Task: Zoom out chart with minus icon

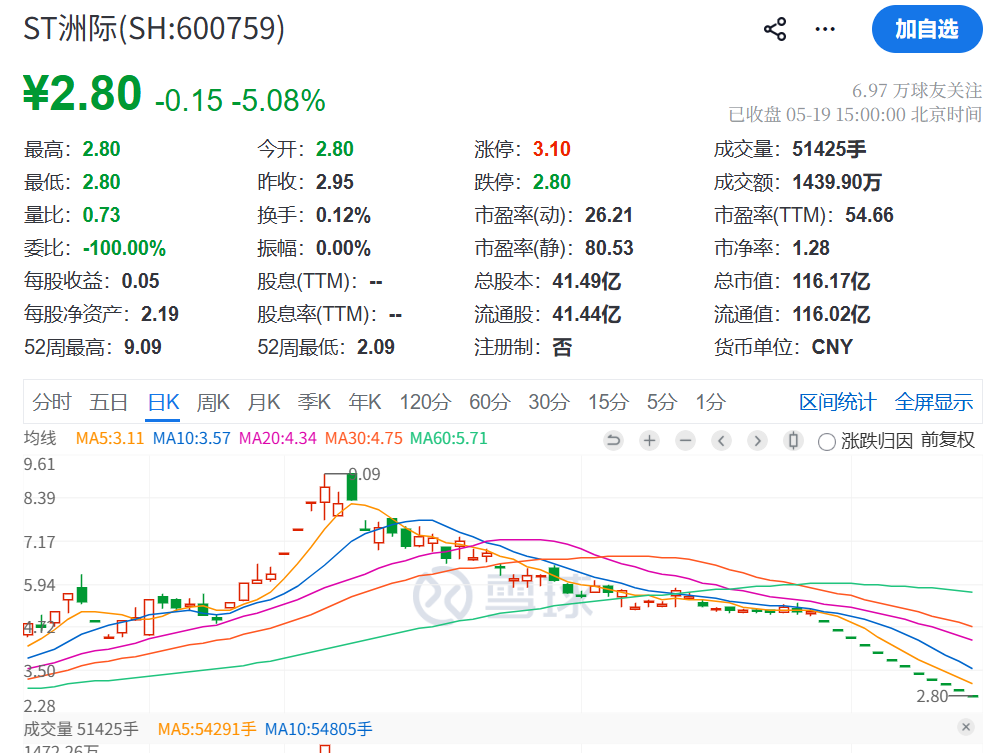Action: 685,440
